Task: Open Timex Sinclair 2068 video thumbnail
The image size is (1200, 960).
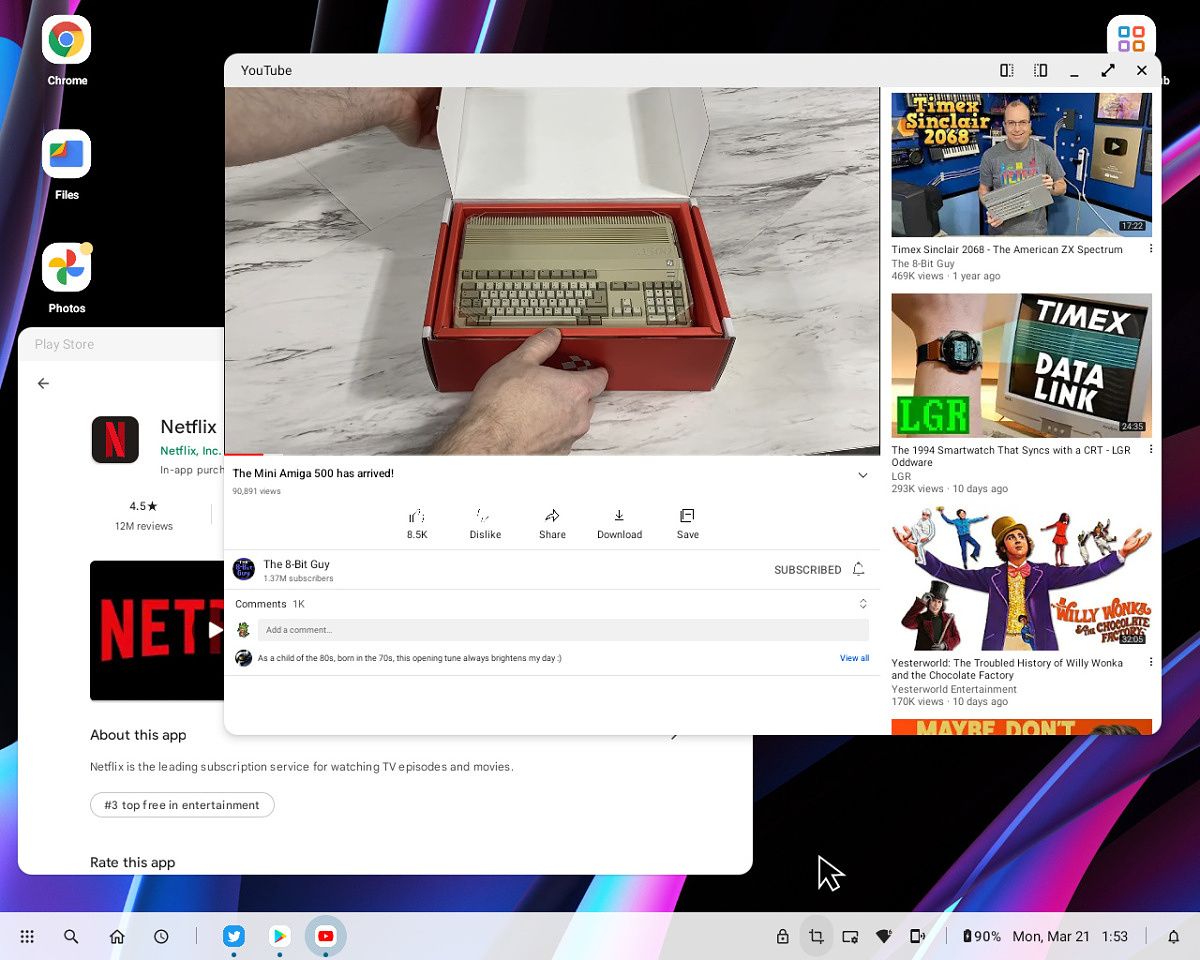Action: click(x=1021, y=165)
